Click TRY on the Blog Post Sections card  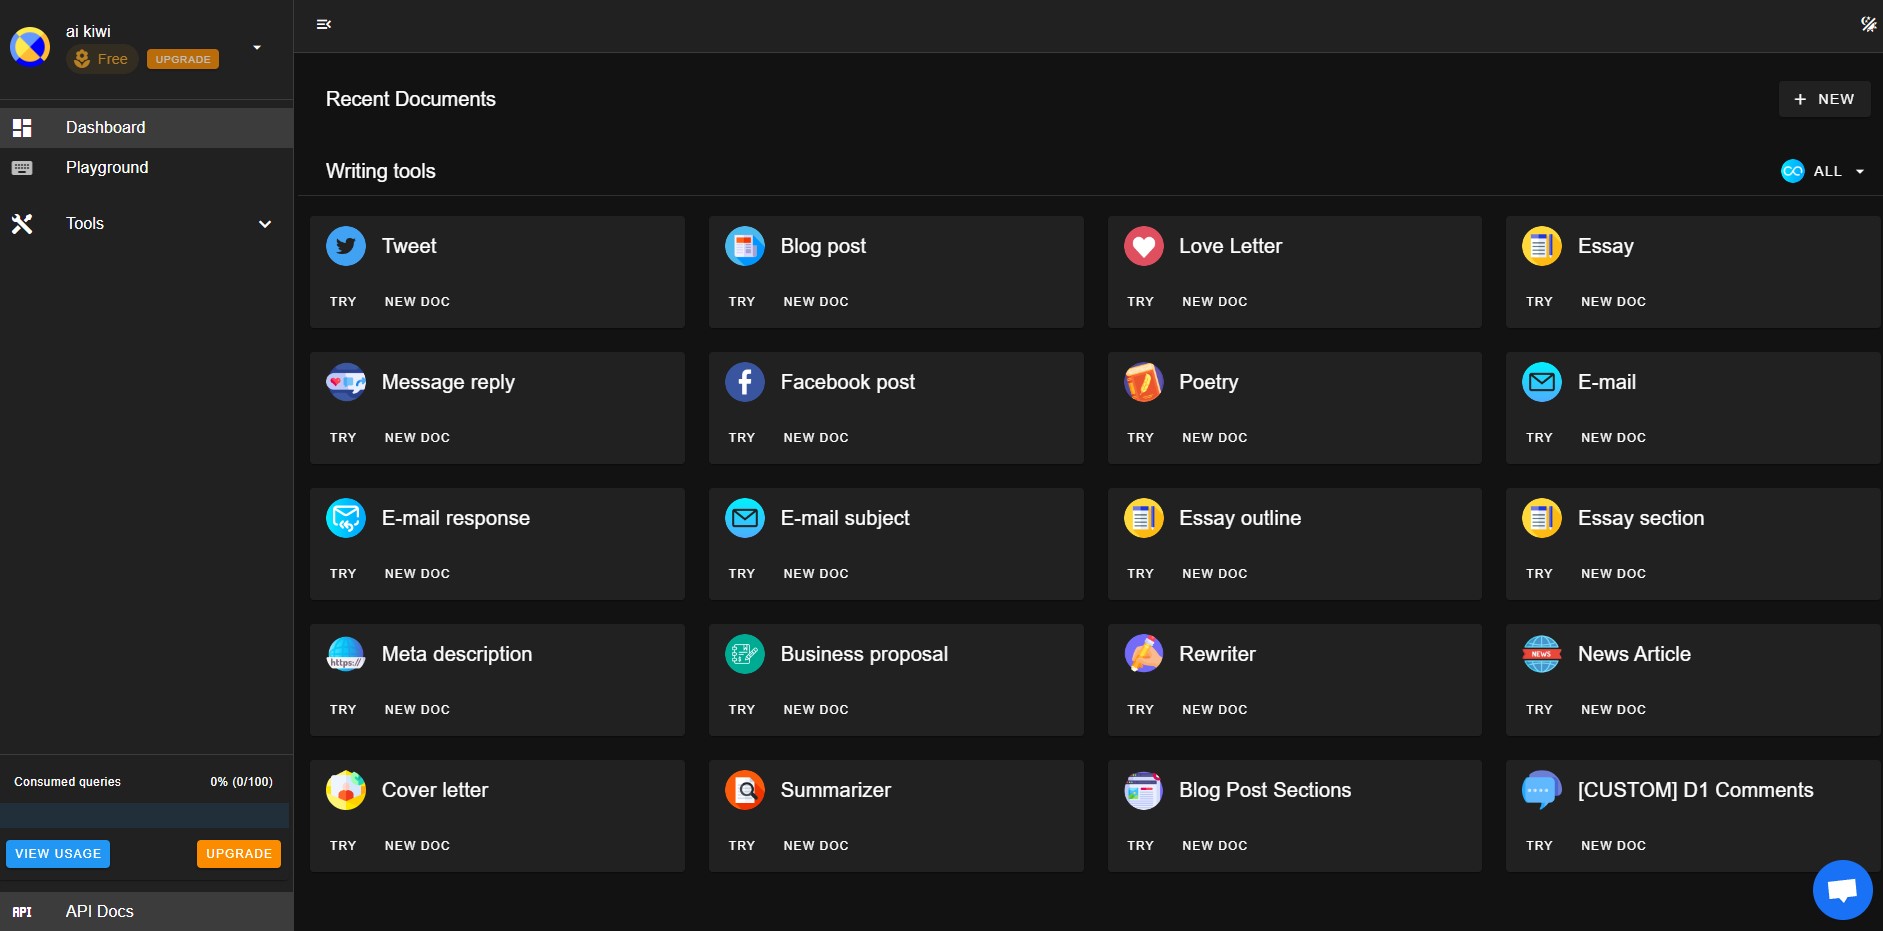click(x=1141, y=845)
